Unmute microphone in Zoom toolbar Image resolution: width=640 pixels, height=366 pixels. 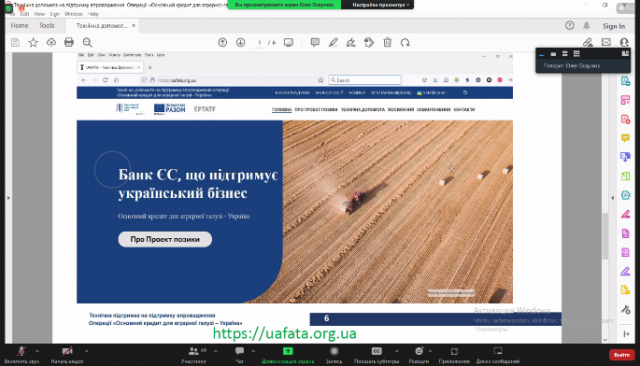tap(22, 354)
